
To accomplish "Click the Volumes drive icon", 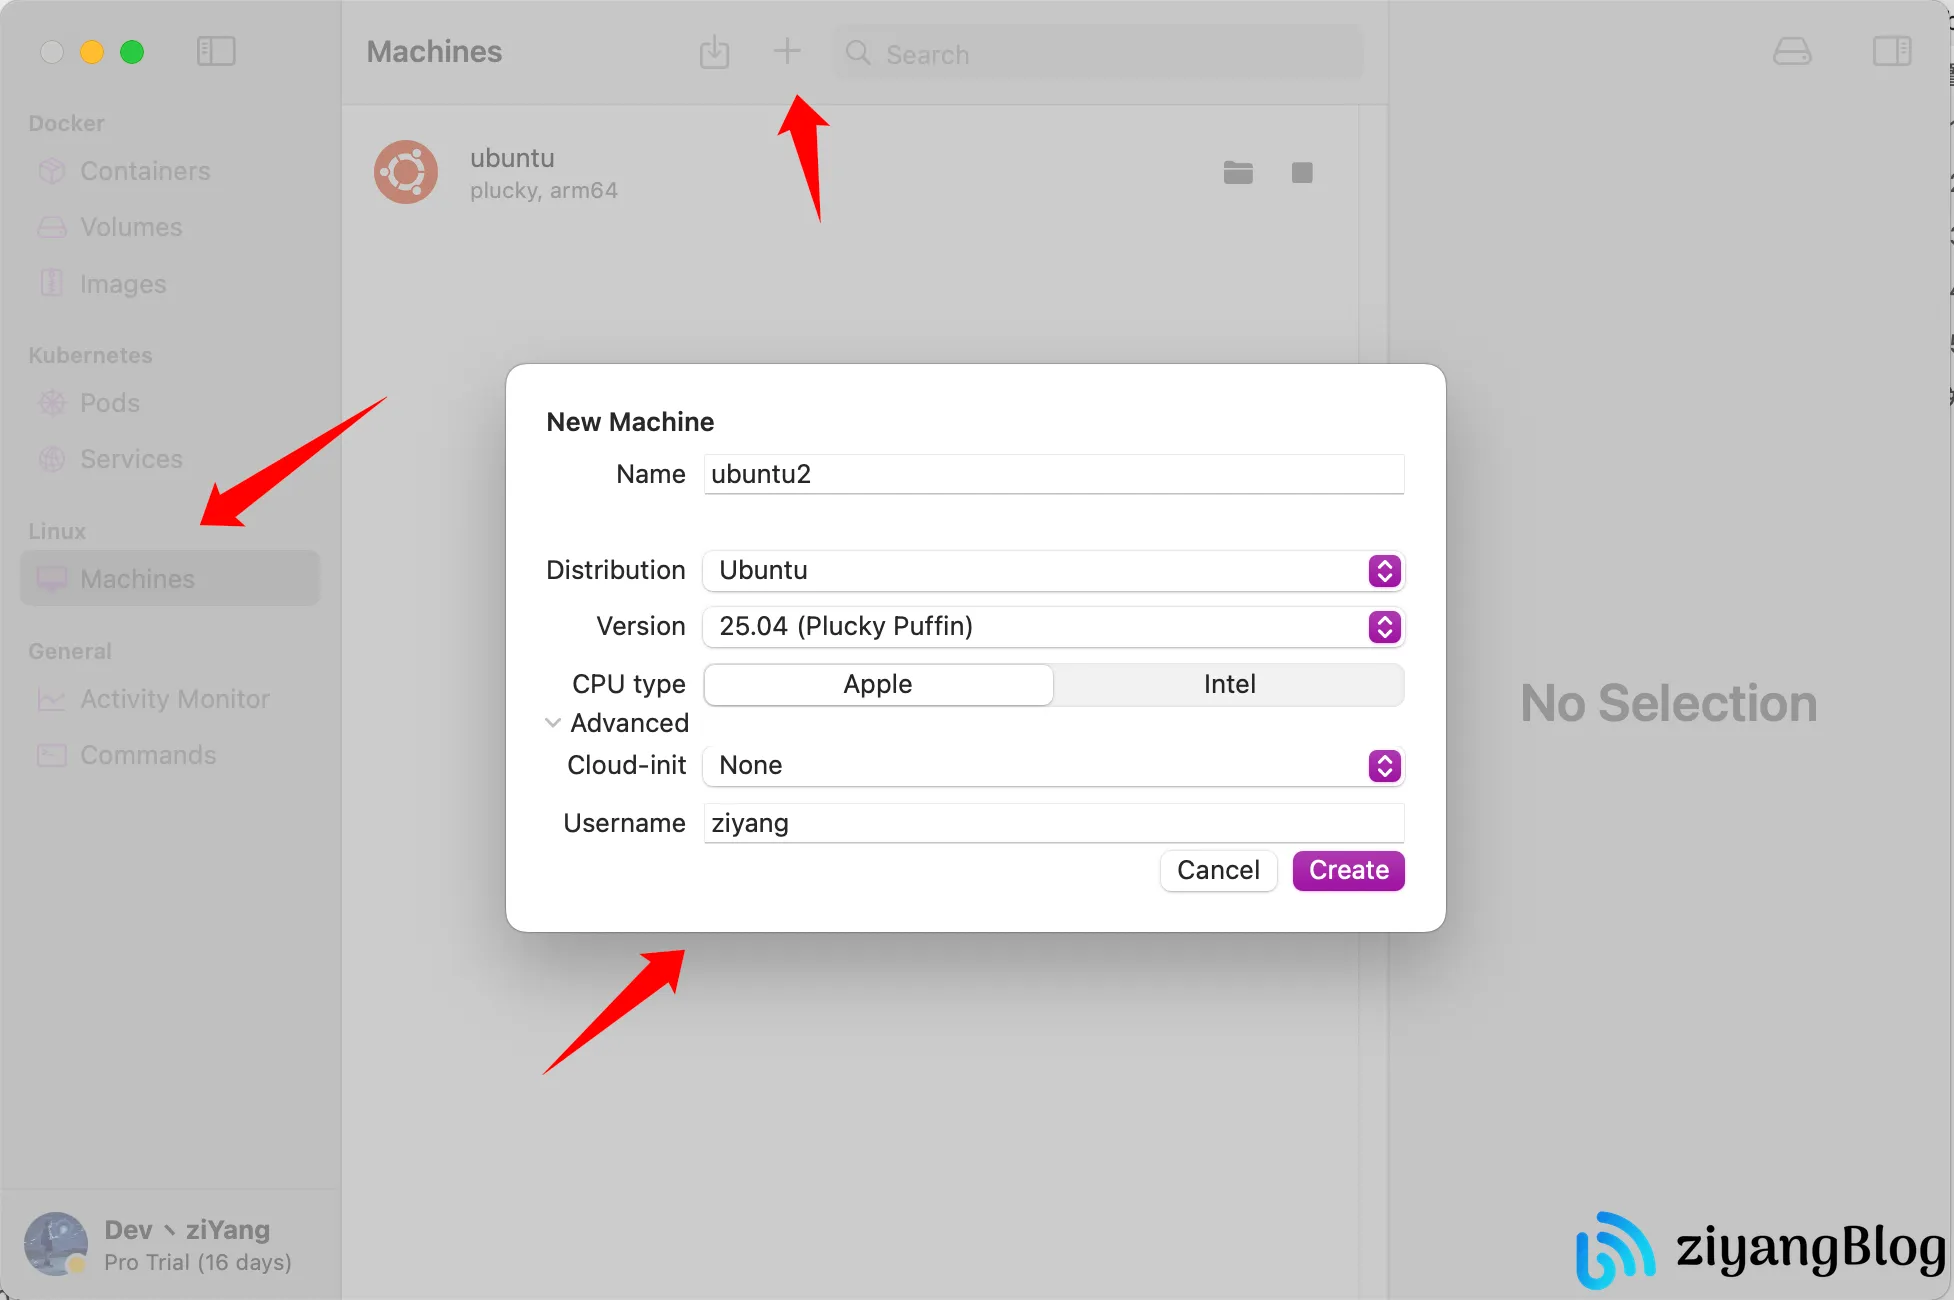I will (x=52, y=227).
